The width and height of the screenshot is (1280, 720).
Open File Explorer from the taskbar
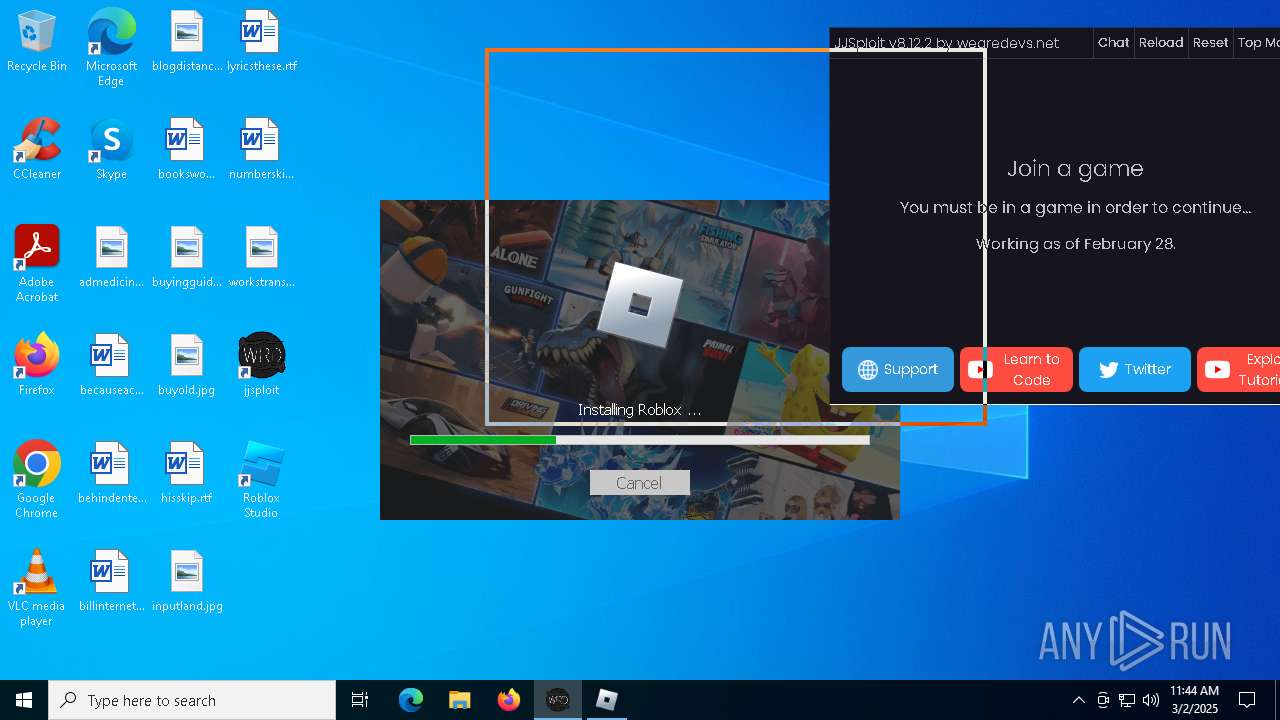[459, 700]
